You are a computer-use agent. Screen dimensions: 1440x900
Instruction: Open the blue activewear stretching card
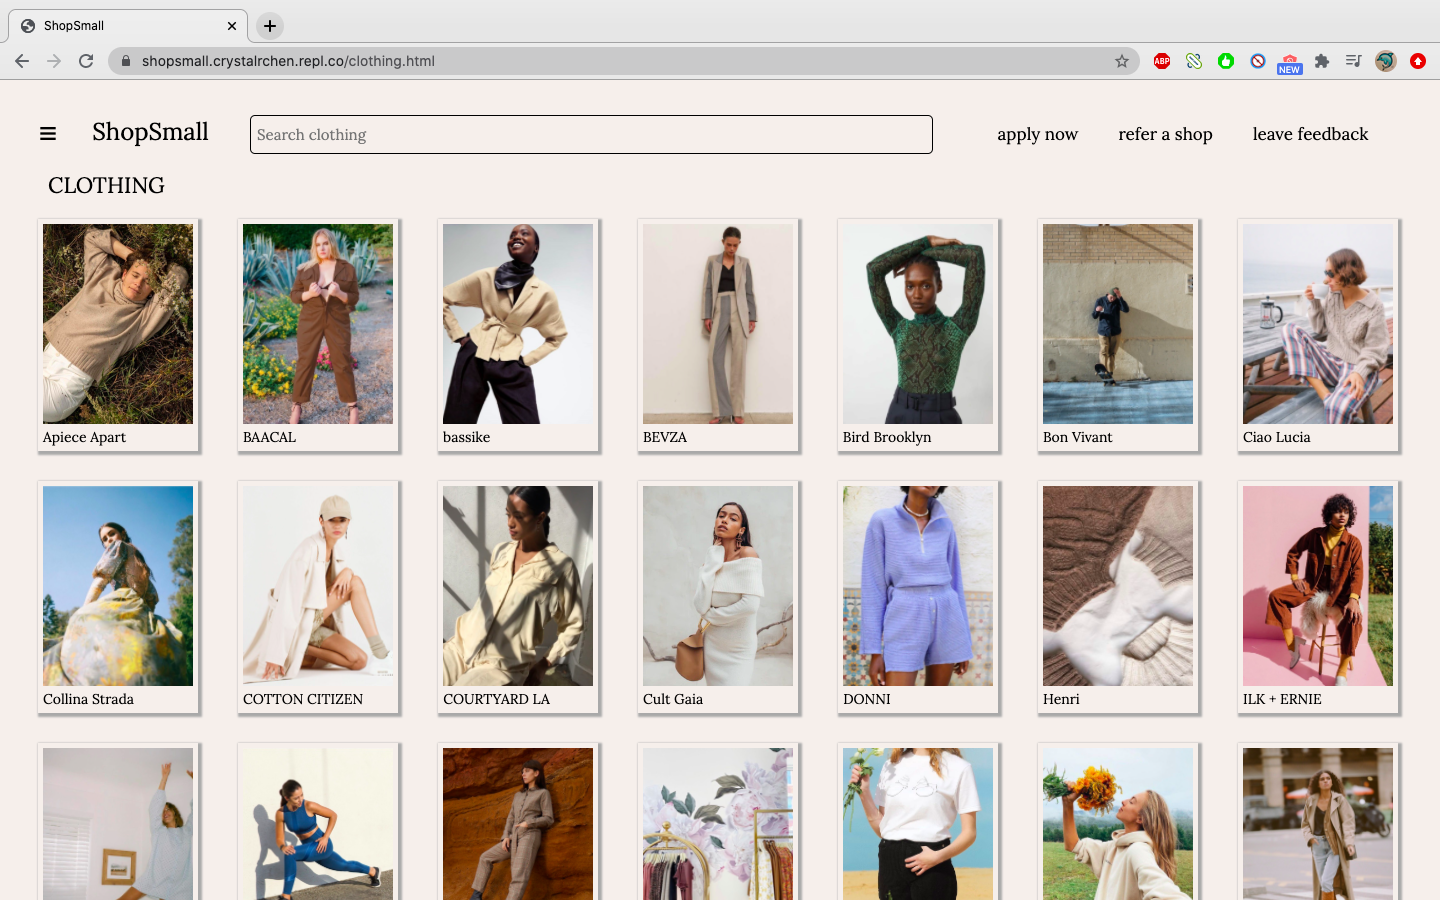(x=318, y=822)
